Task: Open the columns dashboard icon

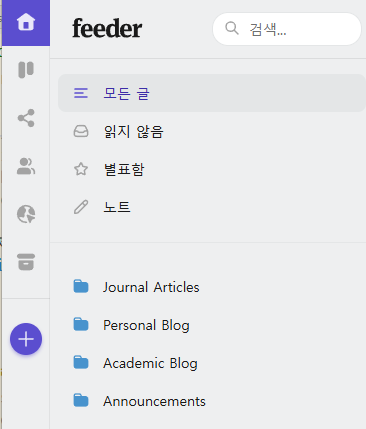Action: click(26, 70)
